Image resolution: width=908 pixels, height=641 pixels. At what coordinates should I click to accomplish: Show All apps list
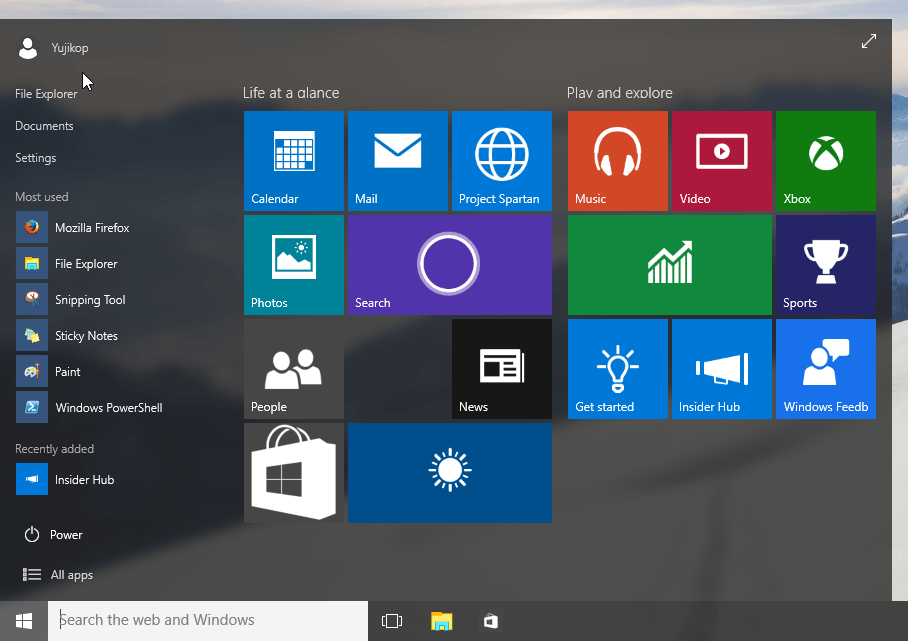57,574
